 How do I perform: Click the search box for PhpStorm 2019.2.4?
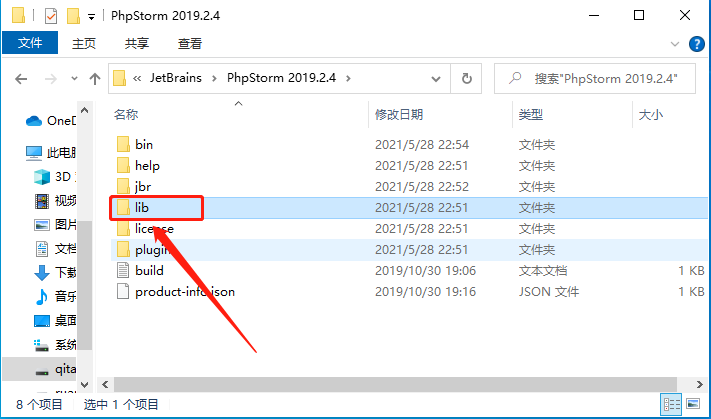[594, 79]
